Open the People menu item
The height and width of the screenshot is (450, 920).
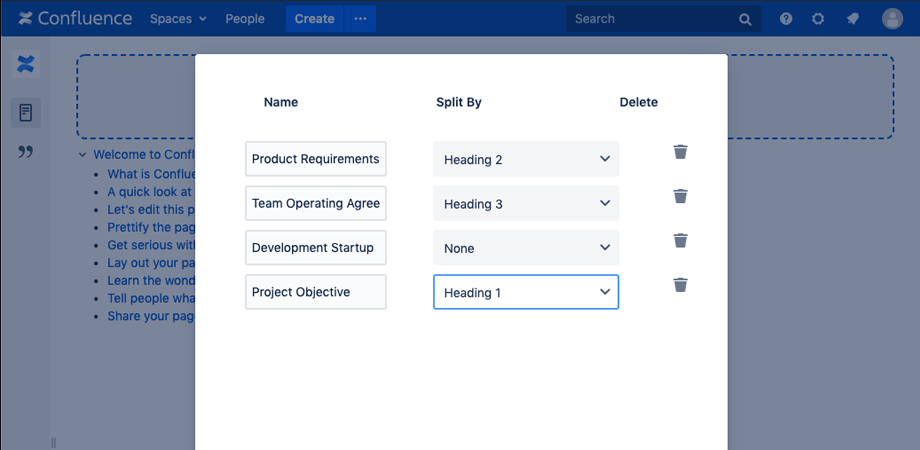[x=245, y=19]
